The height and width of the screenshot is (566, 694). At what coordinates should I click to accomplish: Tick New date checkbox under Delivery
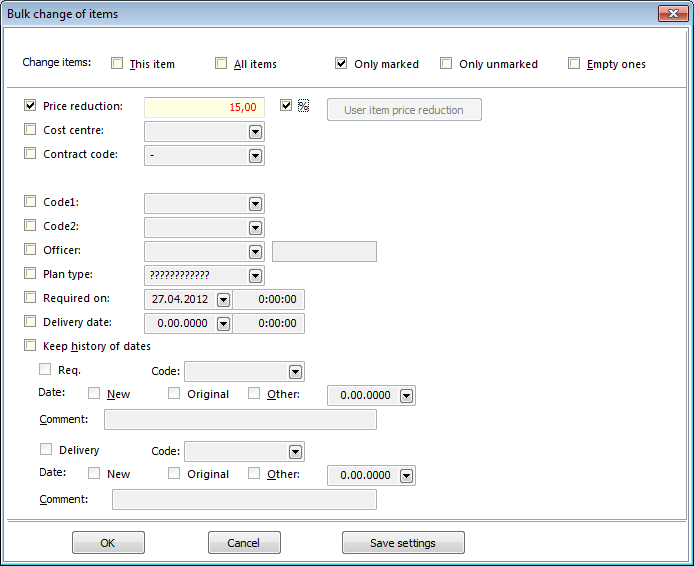94,473
